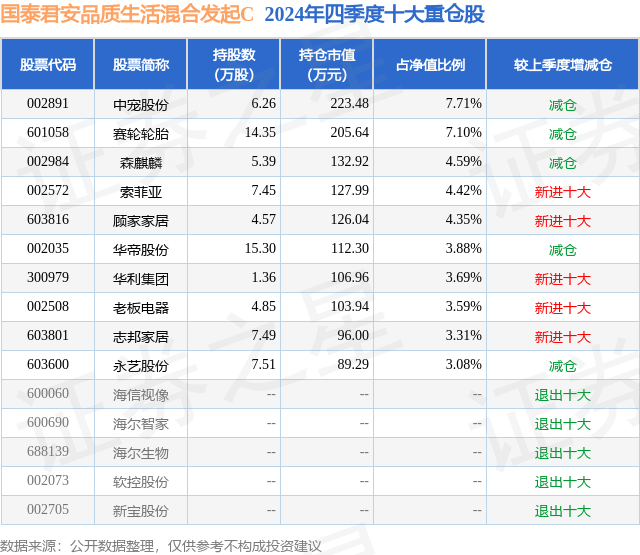Click the 股票代码 column header
The height and width of the screenshot is (555, 640).
pyautogui.click(x=48, y=64)
